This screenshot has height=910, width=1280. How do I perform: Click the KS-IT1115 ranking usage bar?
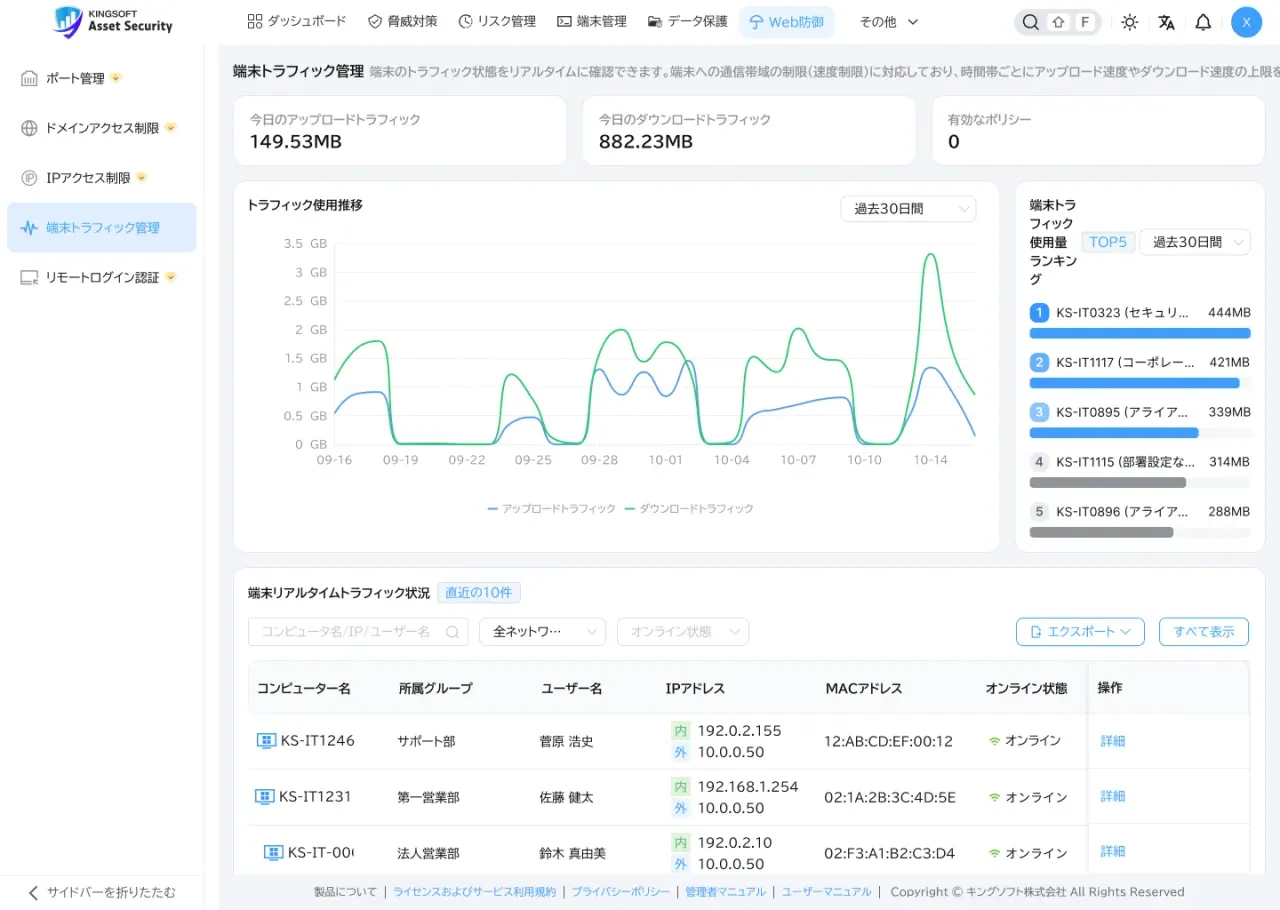pos(1140,482)
